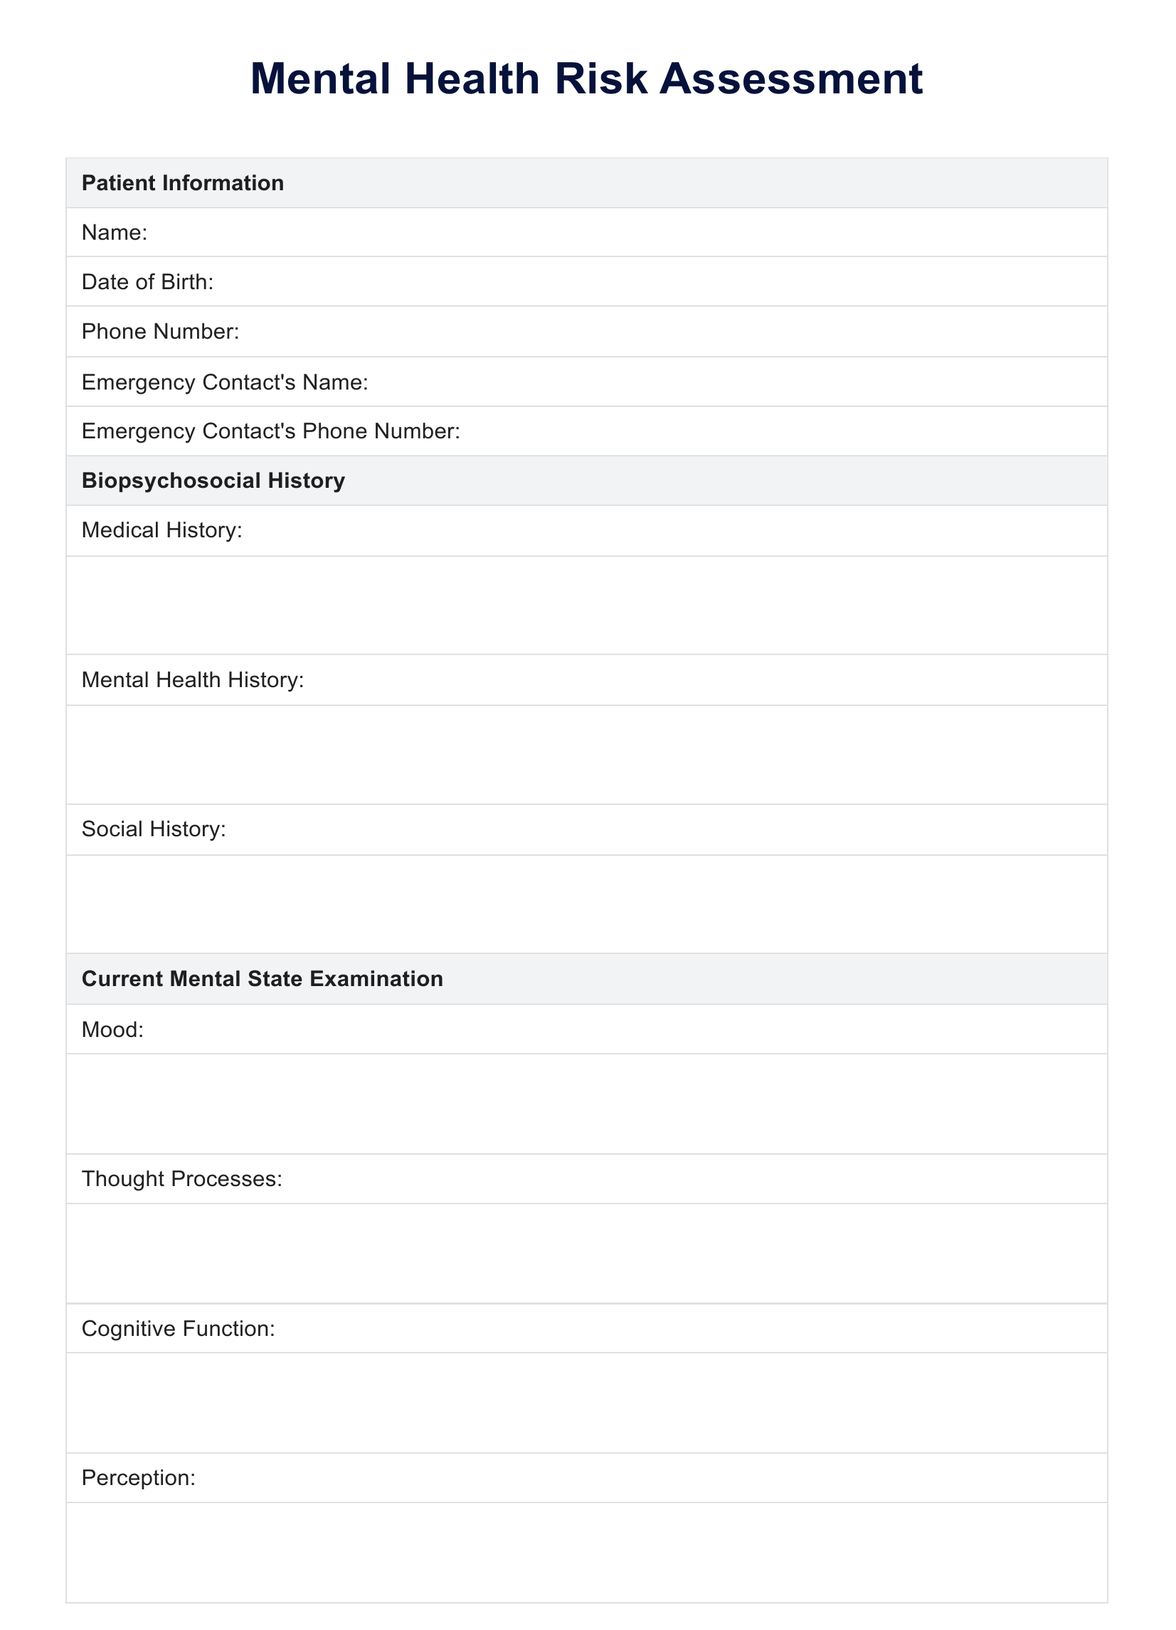Screen dimensions: 1176x1630
Task: Click the empty box under Thought Processes
Action: (x=587, y=1253)
